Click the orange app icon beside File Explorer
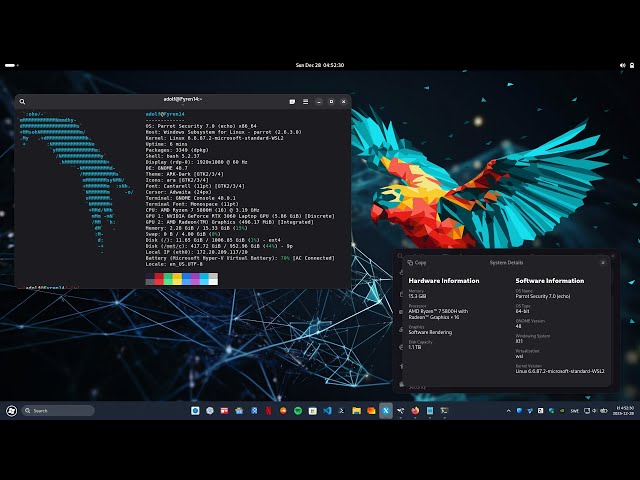This screenshot has width=640, height=480. (371, 411)
